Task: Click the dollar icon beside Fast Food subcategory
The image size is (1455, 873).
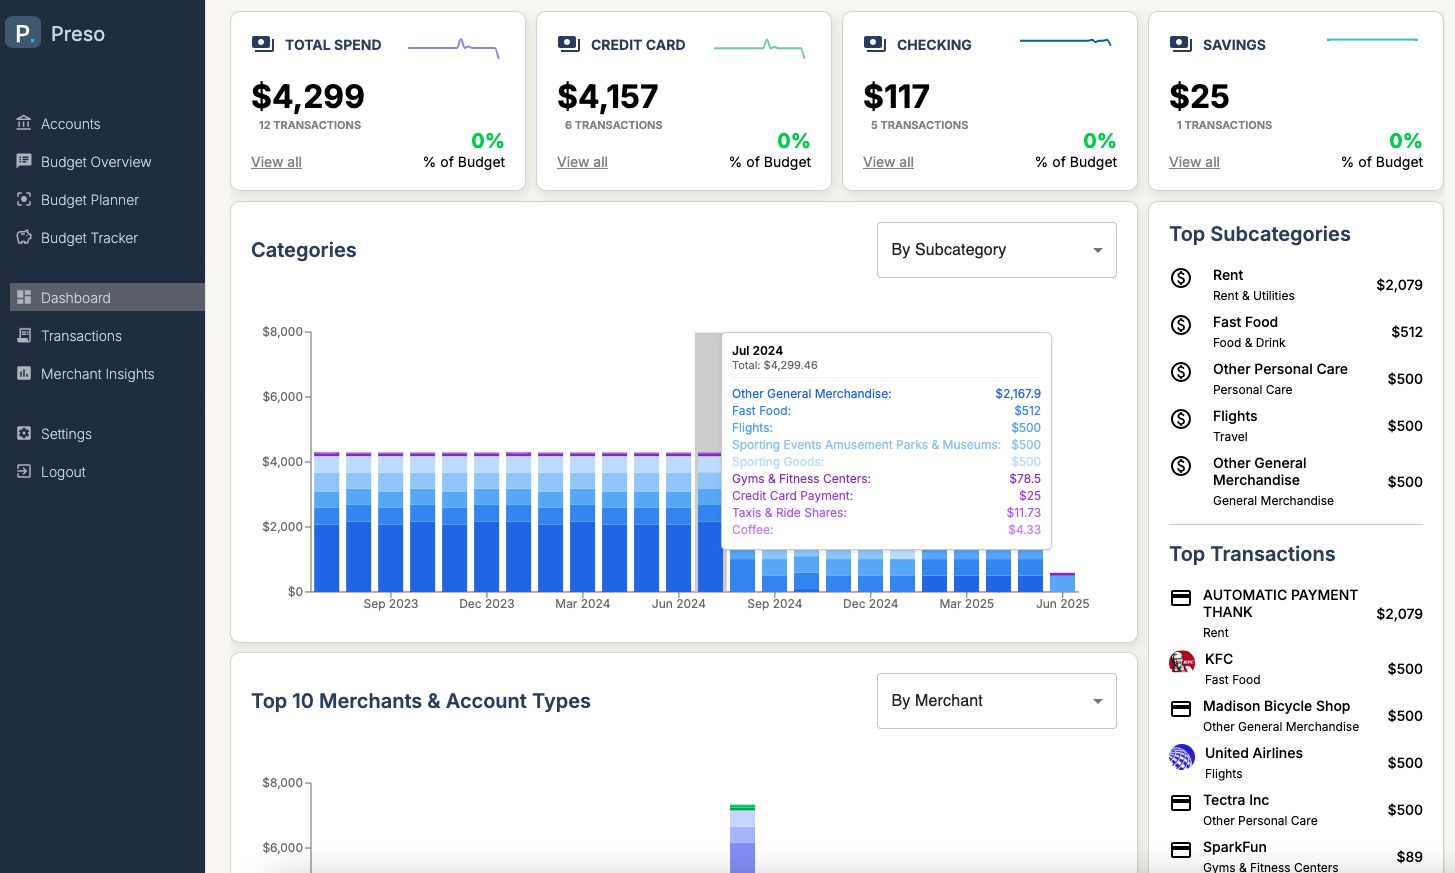Action: [x=1181, y=325]
